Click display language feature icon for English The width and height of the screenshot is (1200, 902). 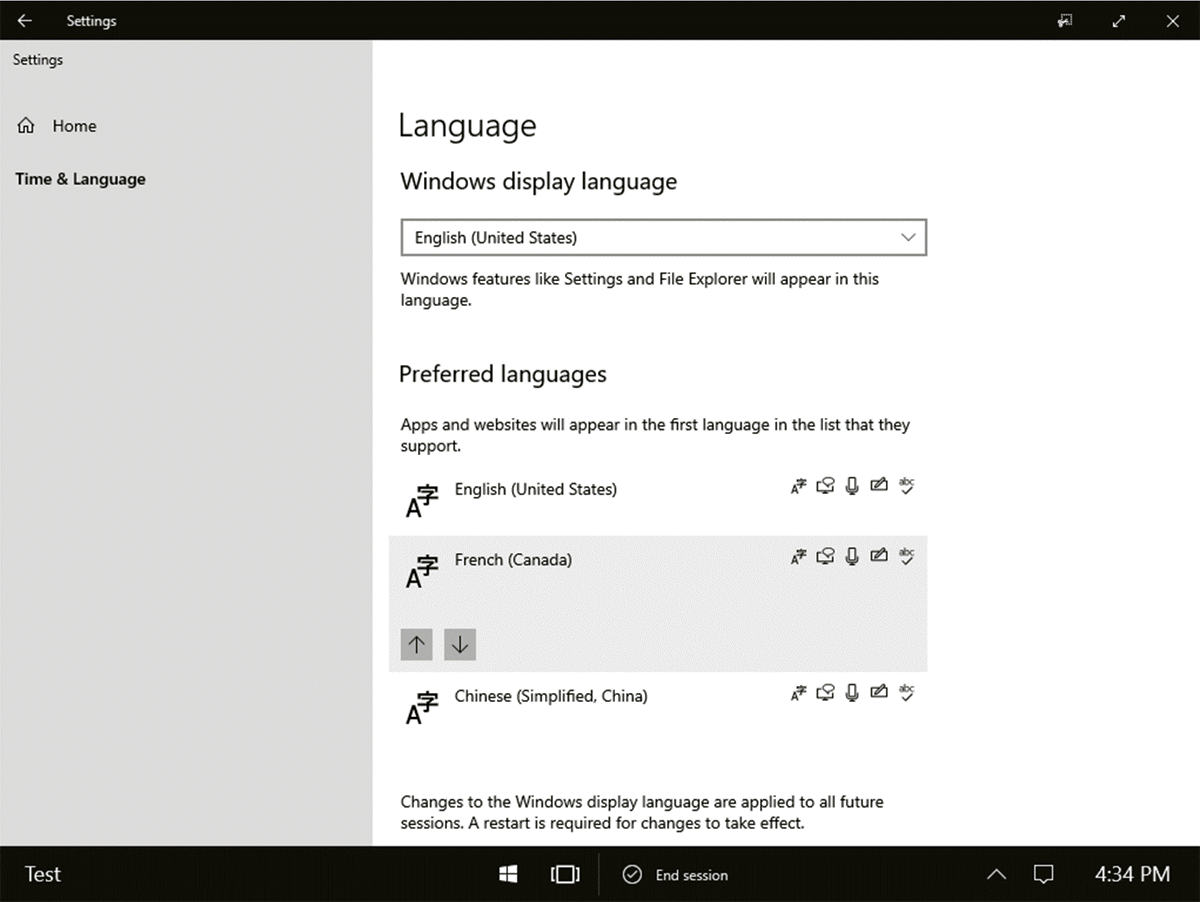pos(798,486)
